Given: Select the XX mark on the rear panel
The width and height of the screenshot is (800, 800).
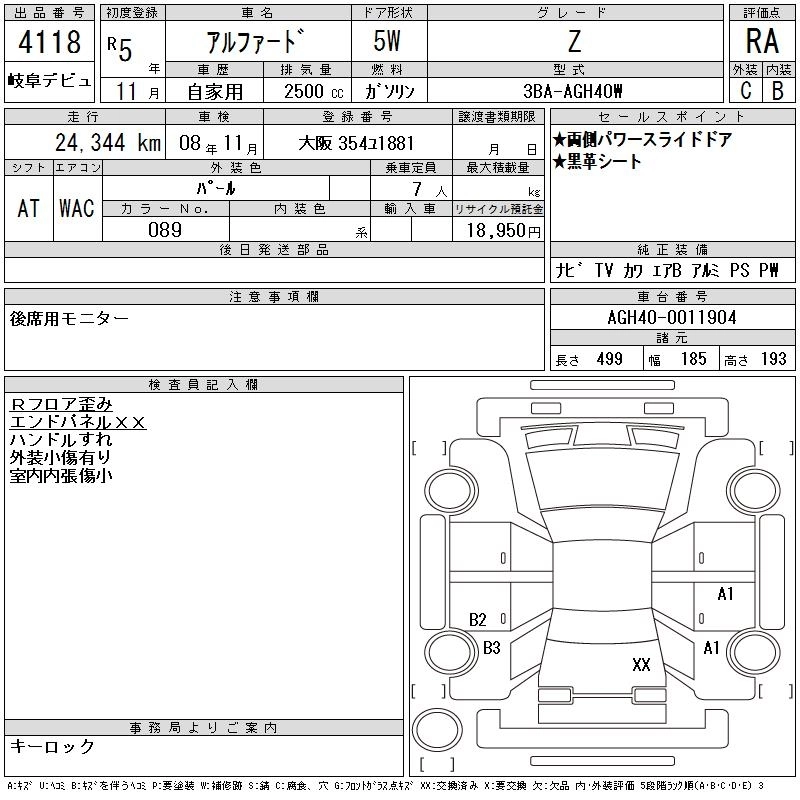Looking at the screenshot, I should point(641,665).
